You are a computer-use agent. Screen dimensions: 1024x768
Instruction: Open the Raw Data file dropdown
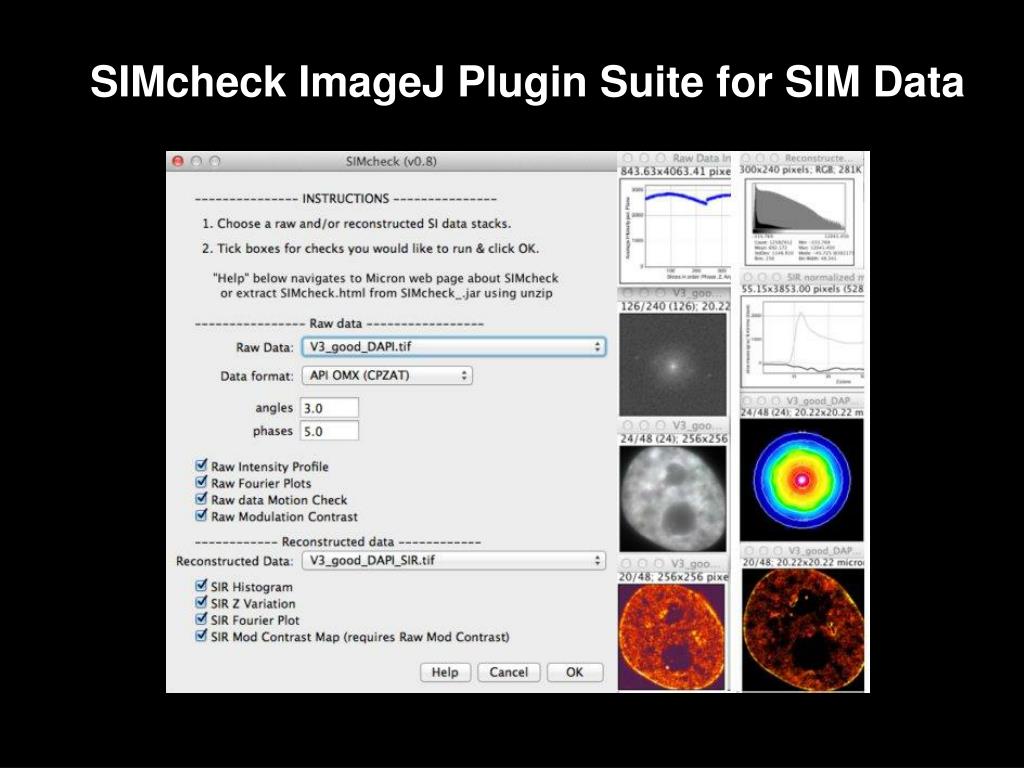click(453, 347)
